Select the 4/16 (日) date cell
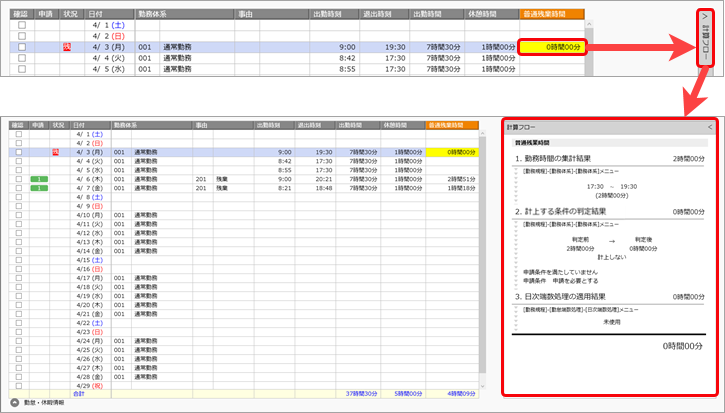Image resolution: width=725 pixels, height=413 pixels. 90,269
